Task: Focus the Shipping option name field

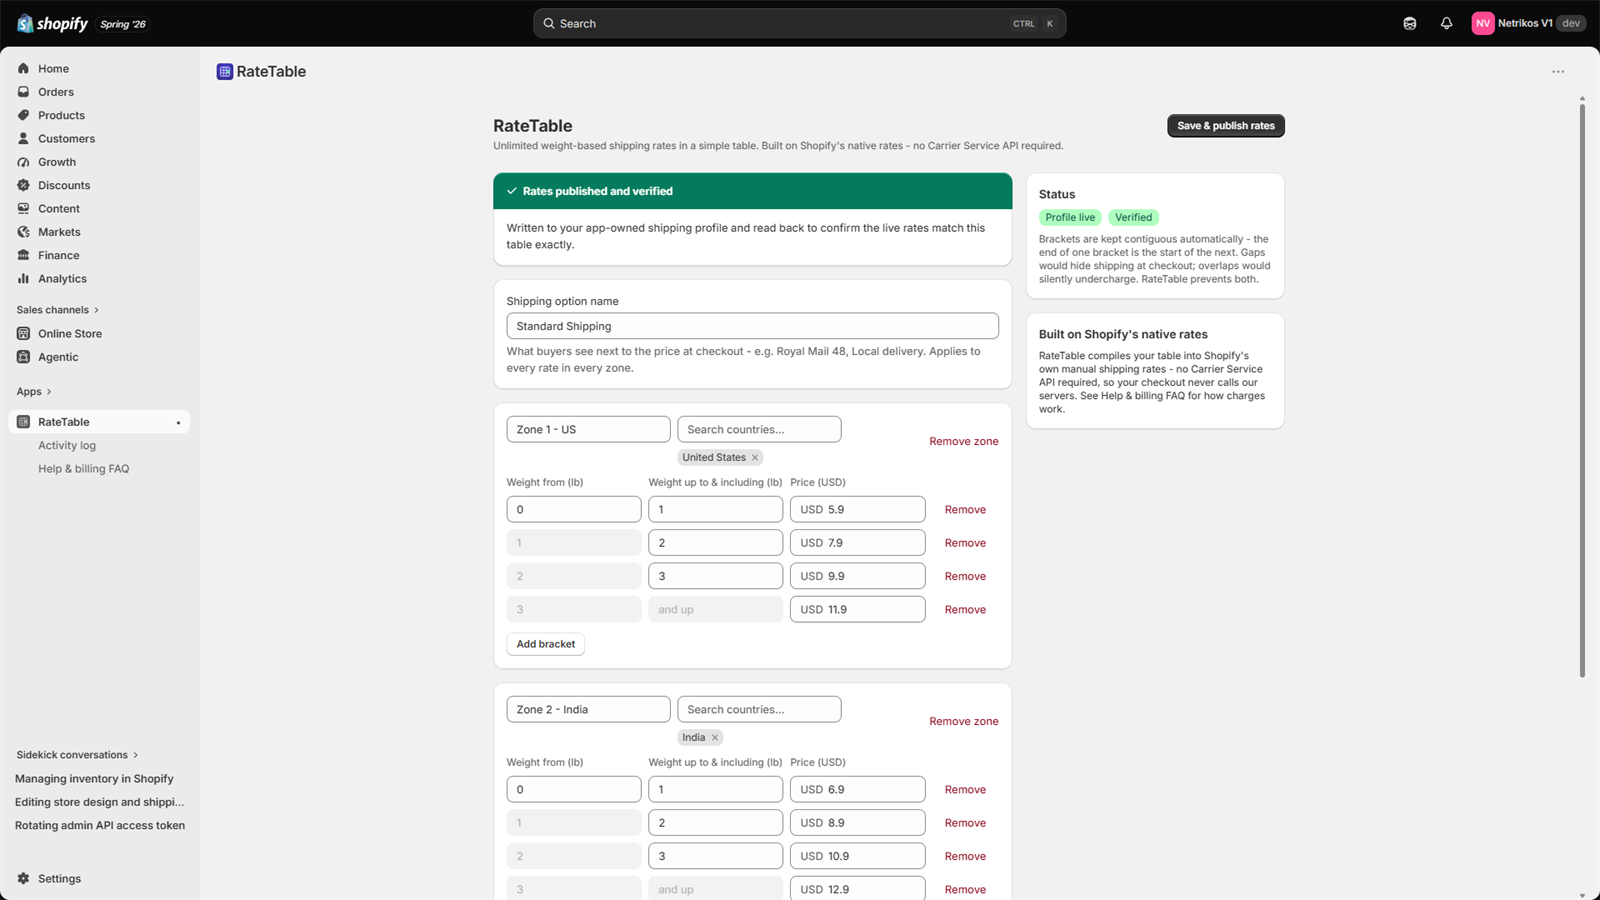Action: click(x=752, y=326)
